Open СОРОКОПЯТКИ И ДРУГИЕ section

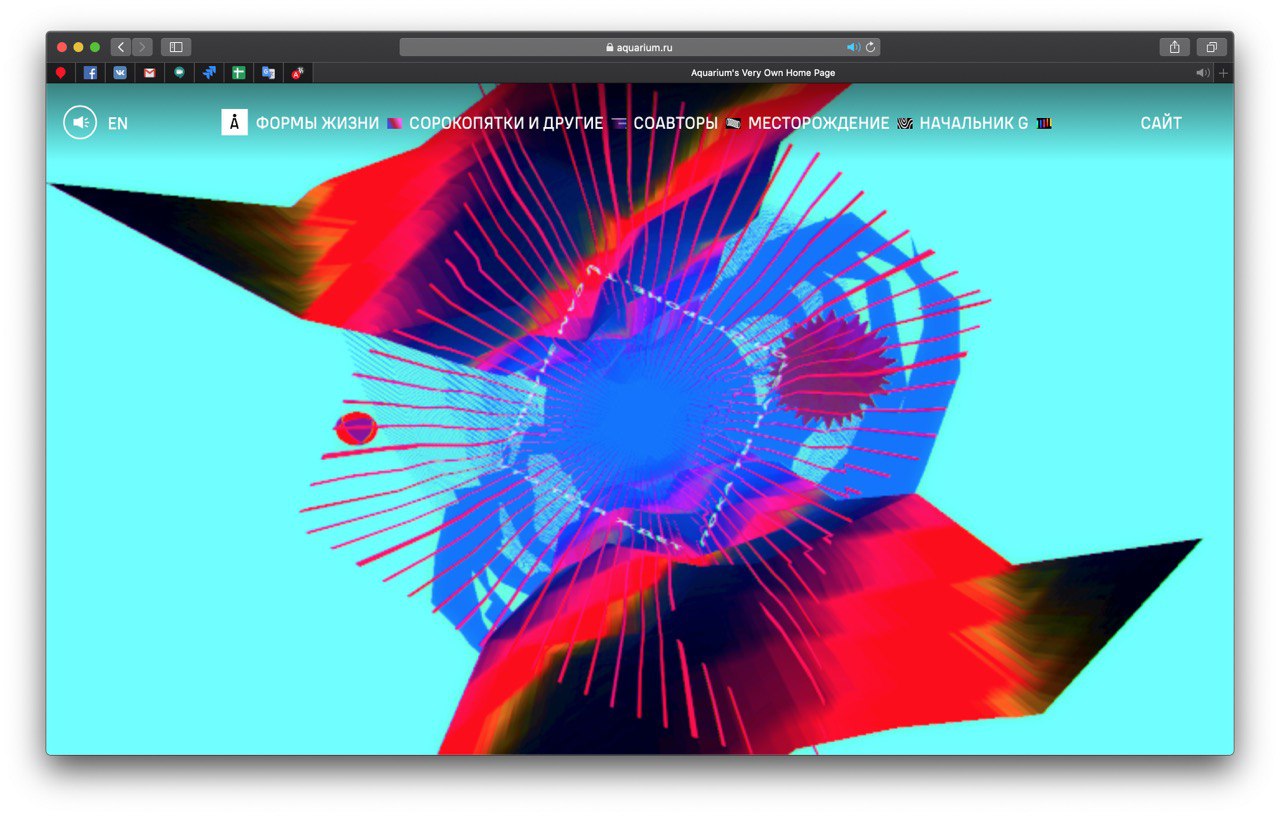(506, 124)
